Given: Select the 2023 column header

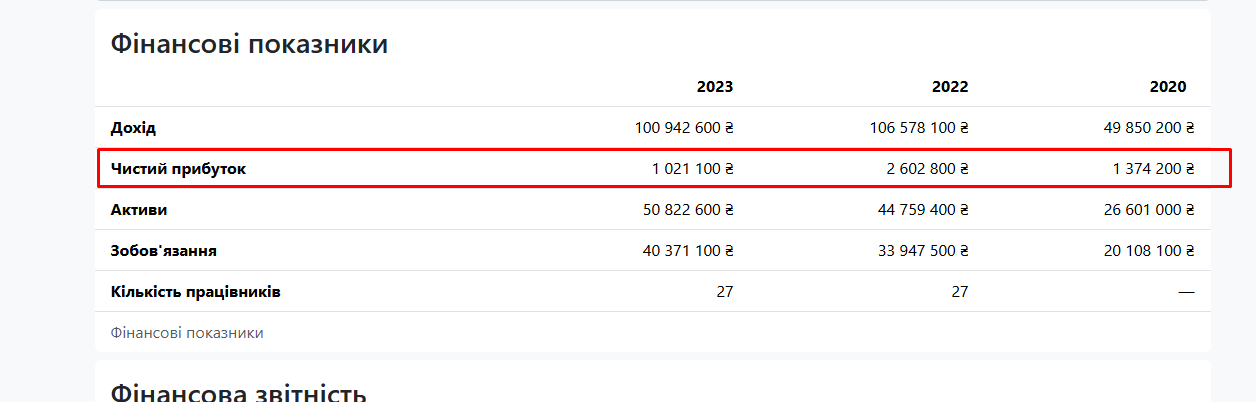Looking at the screenshot, I should tap(715, 87).
